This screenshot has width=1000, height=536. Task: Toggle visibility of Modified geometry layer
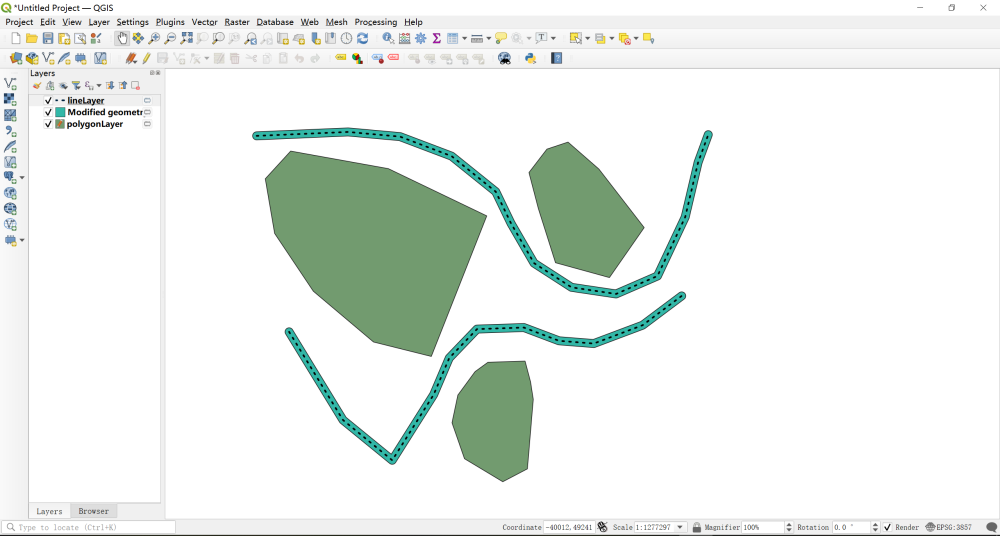48,112
